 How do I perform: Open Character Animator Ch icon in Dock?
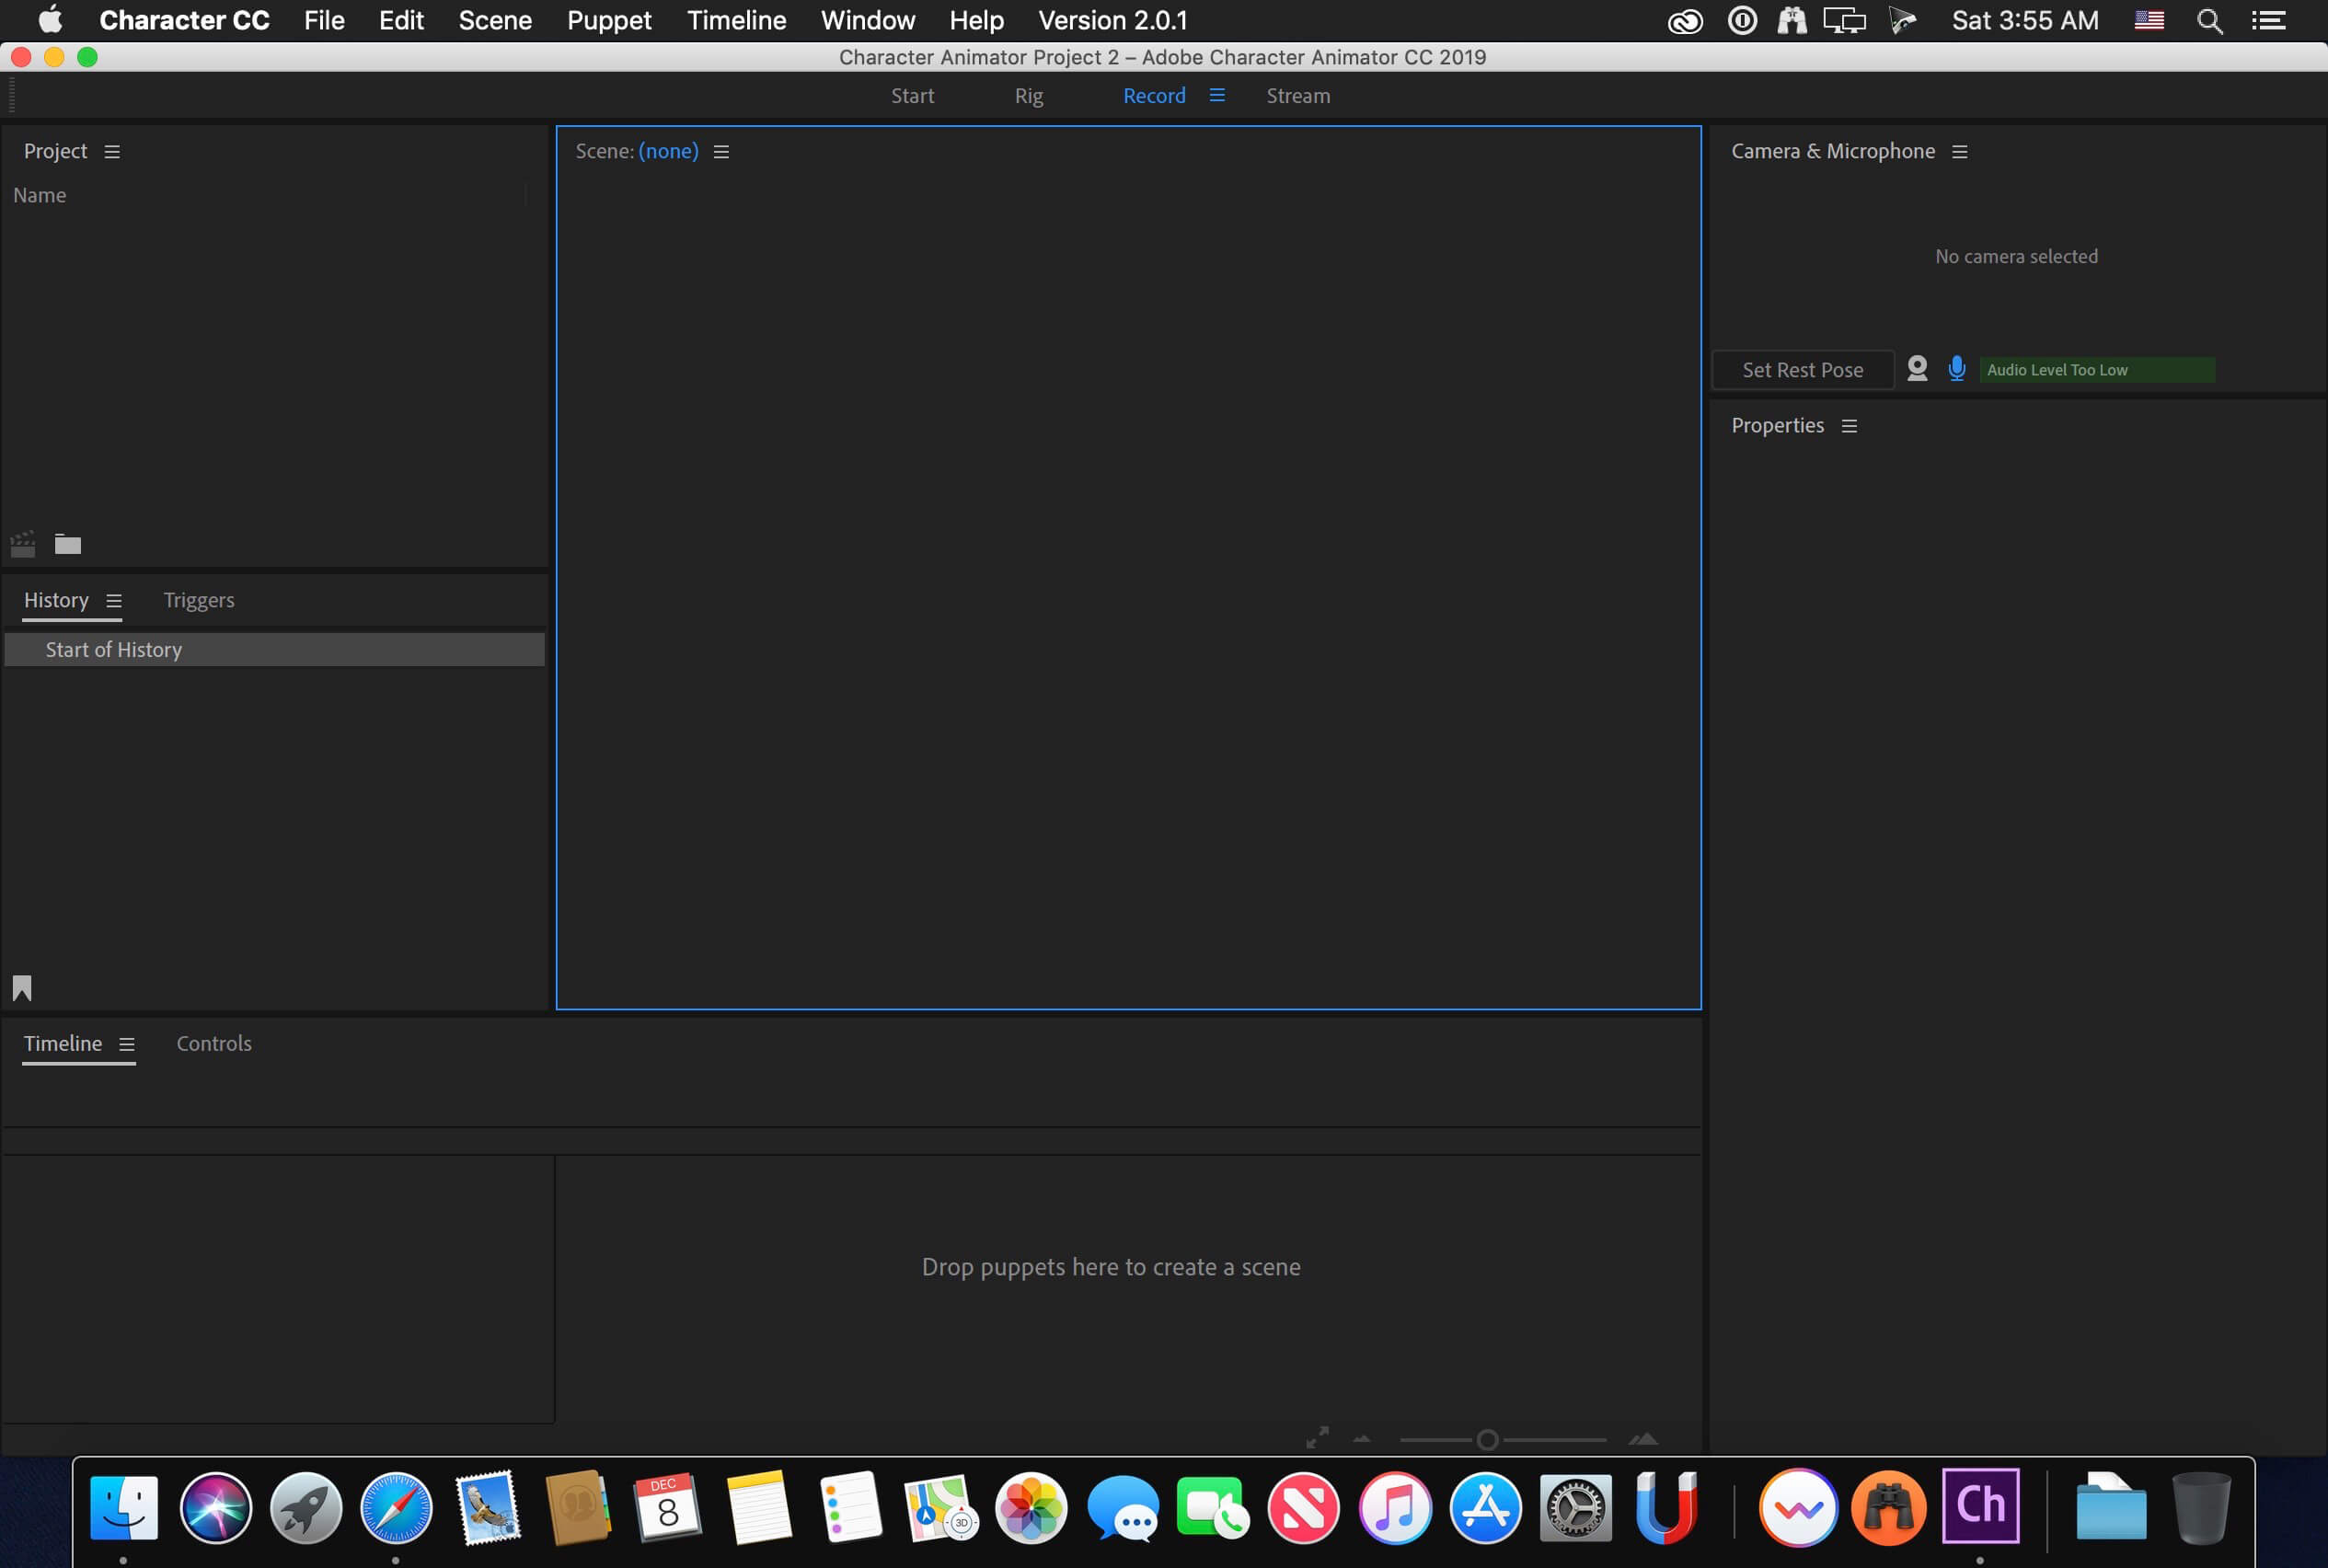[x=1980, y=1506]
